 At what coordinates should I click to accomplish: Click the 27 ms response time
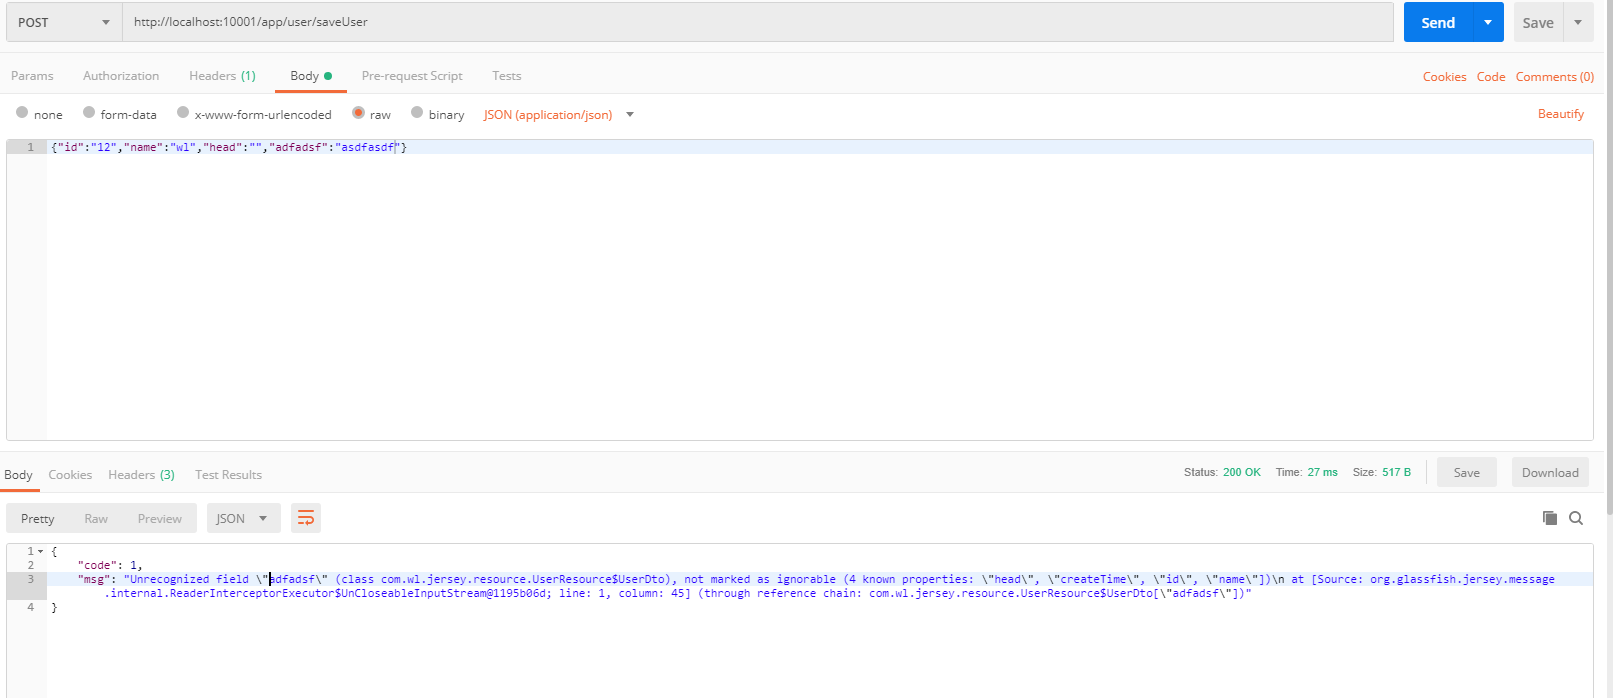pyautogui.click(x=1322, y=472)
